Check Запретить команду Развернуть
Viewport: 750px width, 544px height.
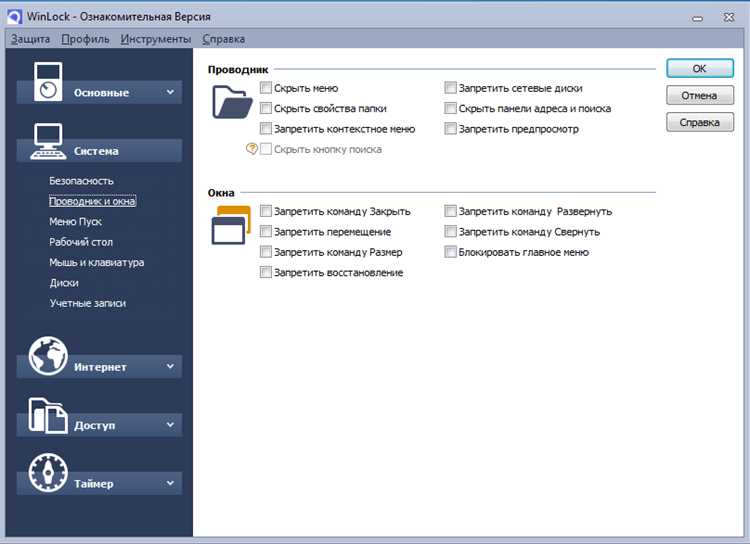[x=450, y=211]
